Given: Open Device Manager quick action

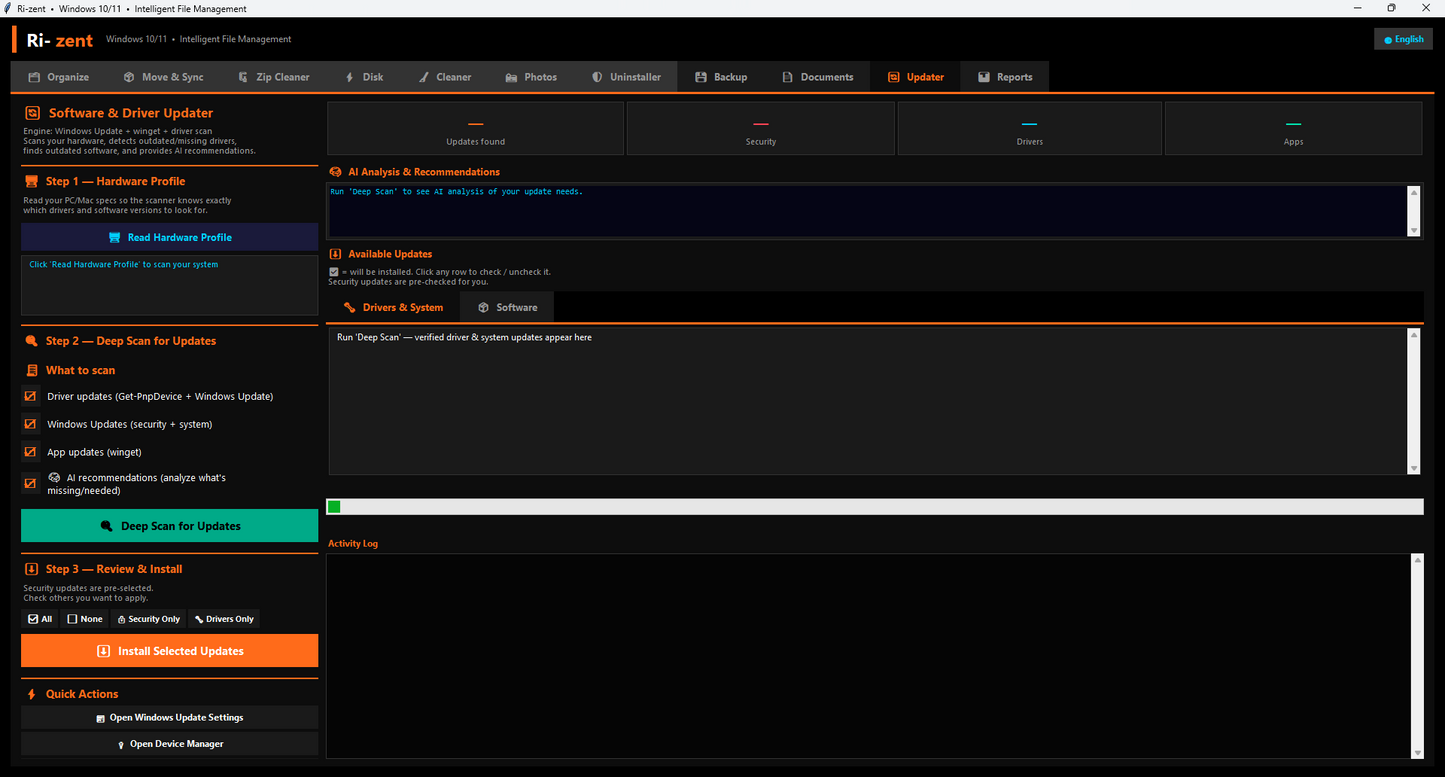Looking at the screenshot, I should [x=170, y=744].
